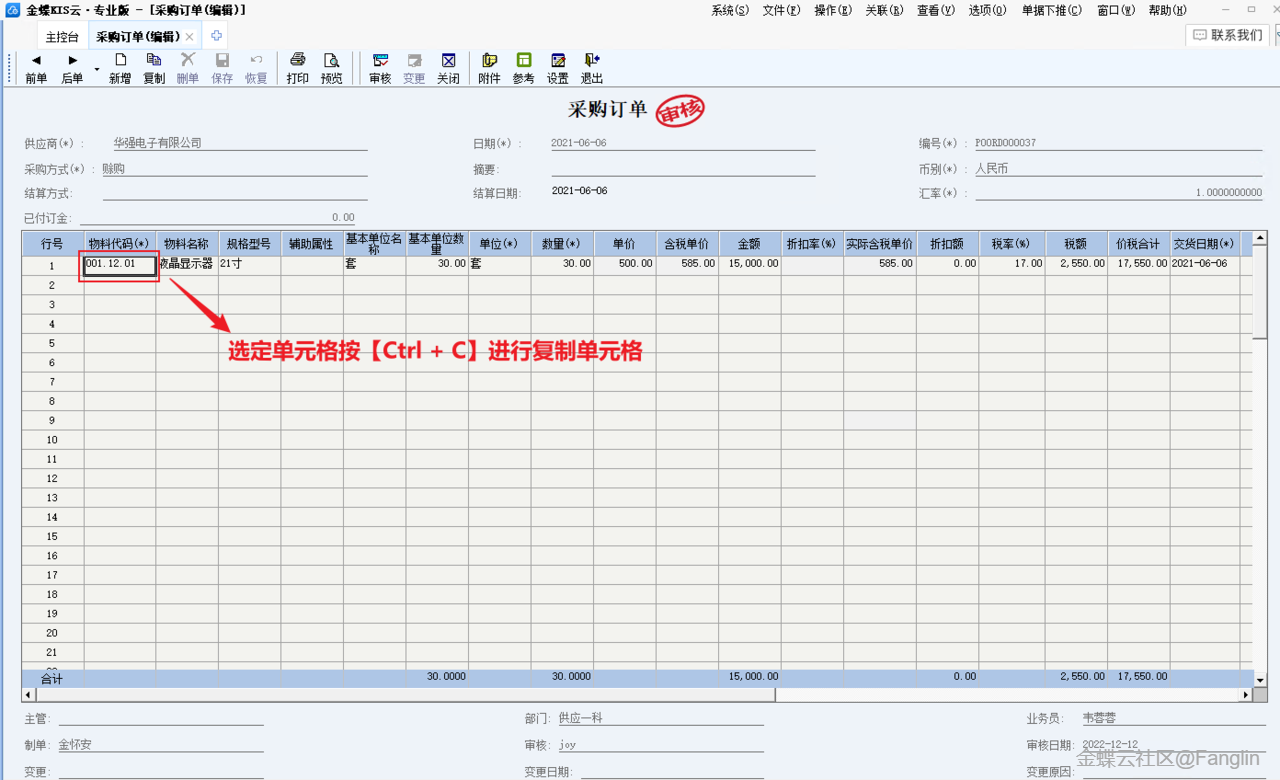Open 预览 print preview

point(331,68)
